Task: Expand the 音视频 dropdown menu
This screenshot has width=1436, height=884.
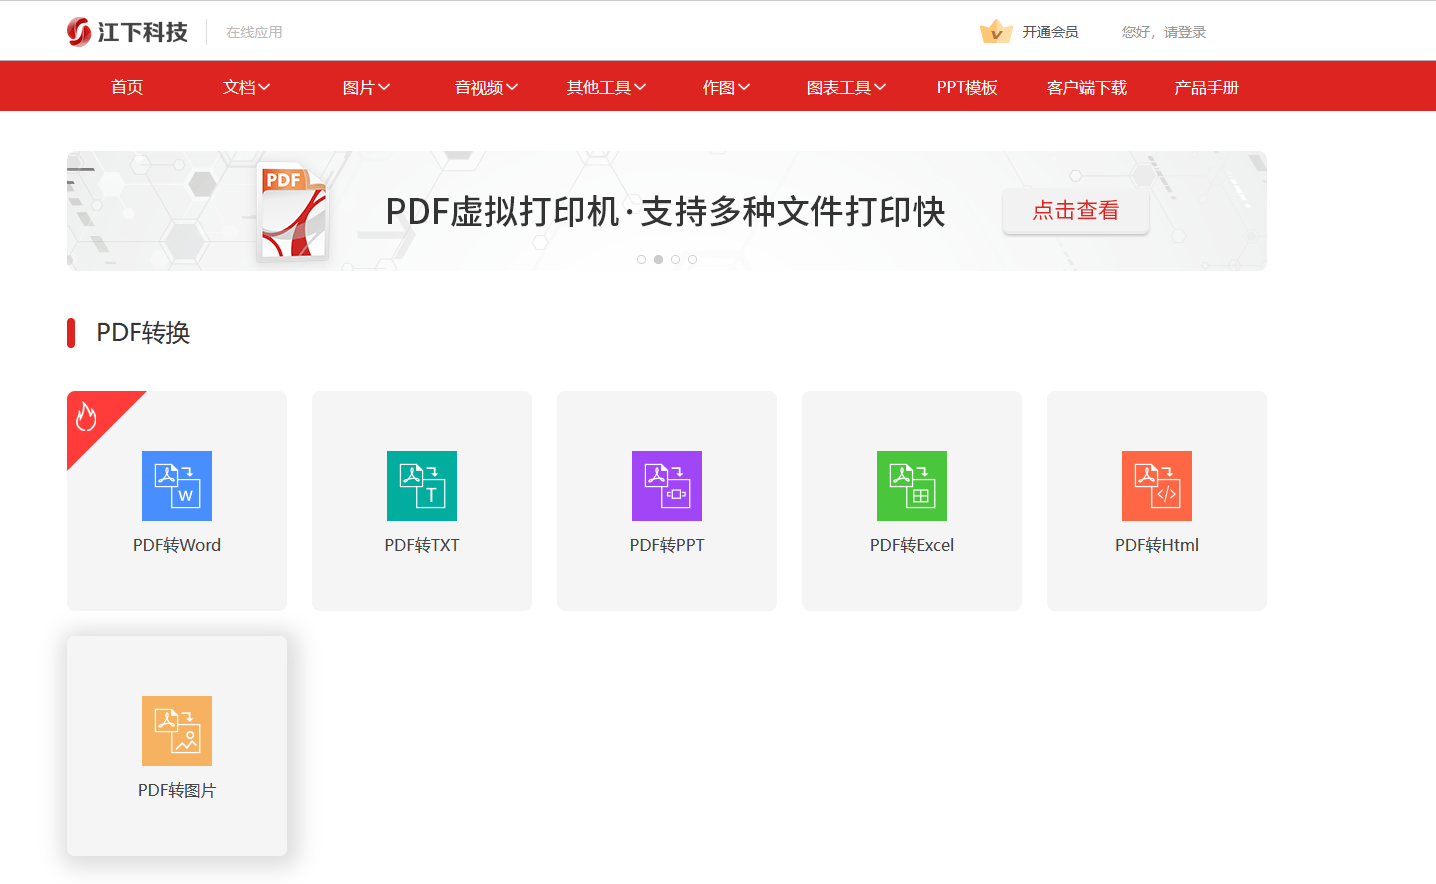Action: pos(486,87)
